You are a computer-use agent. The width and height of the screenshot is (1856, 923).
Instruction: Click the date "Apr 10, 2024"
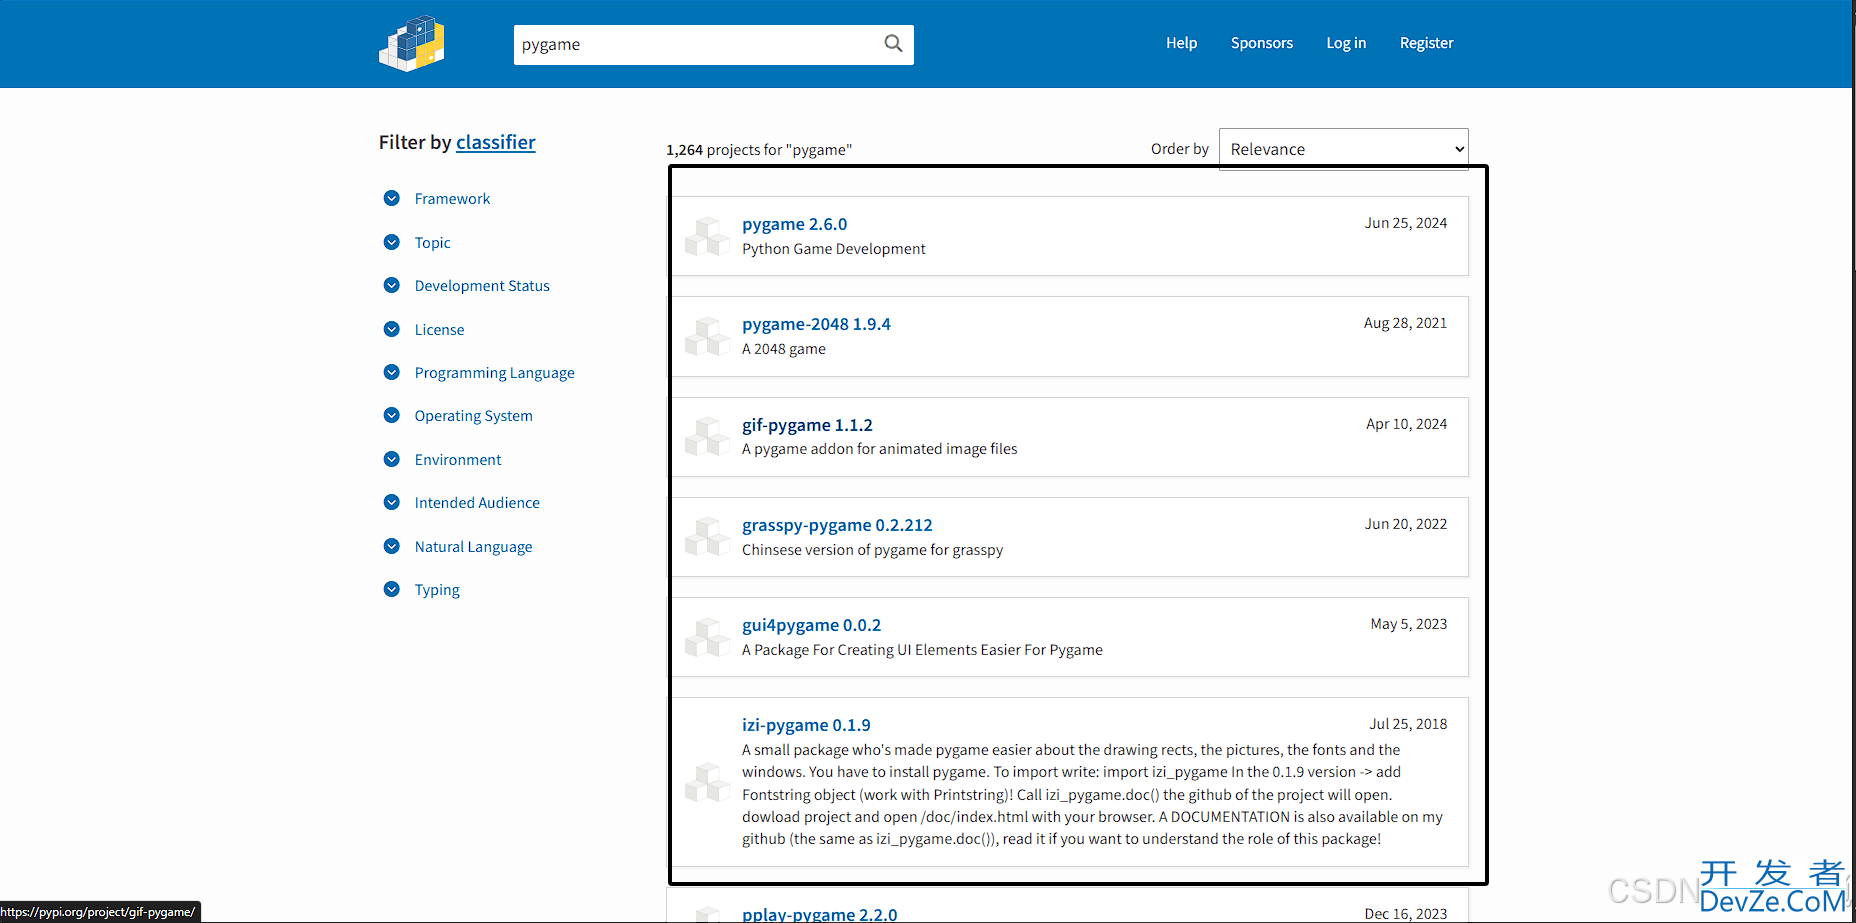1406,424
